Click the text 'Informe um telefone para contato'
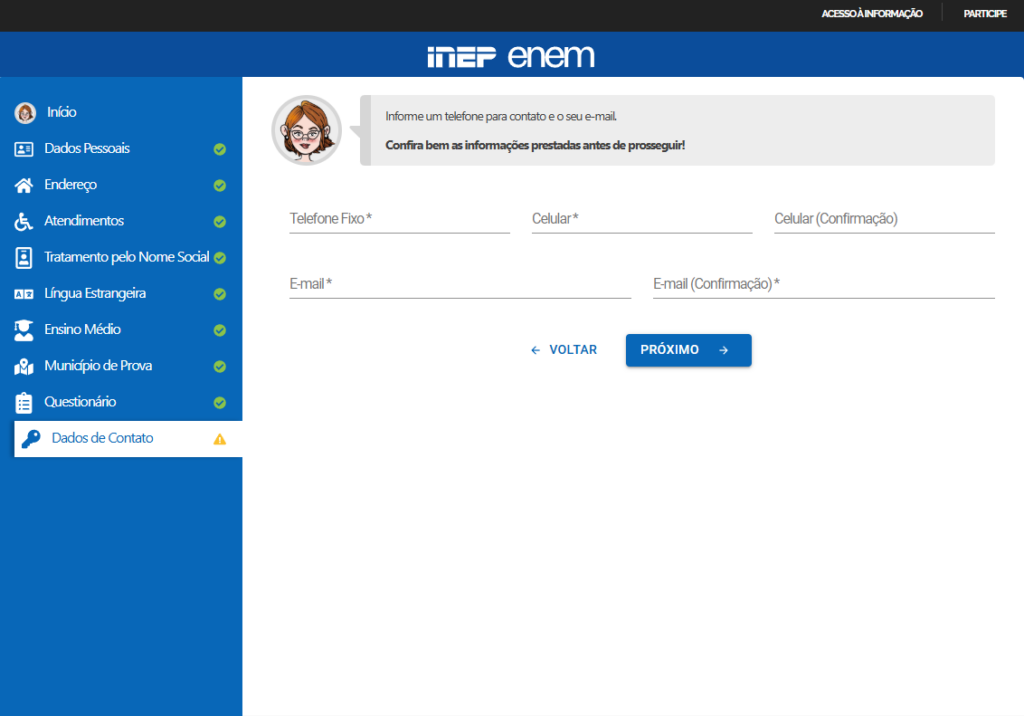The height and width of the screenshot is (716, 1024). (466, 116)
